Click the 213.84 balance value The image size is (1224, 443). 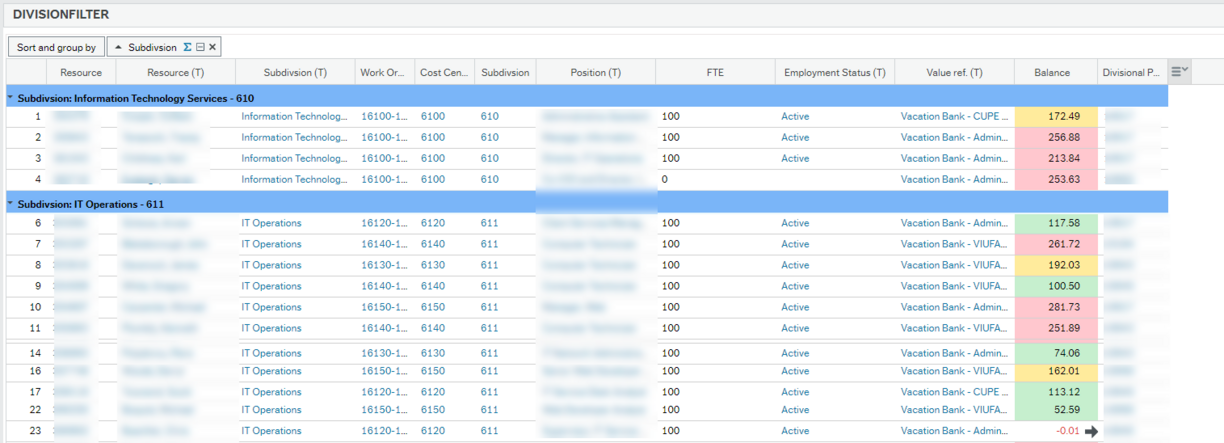tap(1063, 159)
